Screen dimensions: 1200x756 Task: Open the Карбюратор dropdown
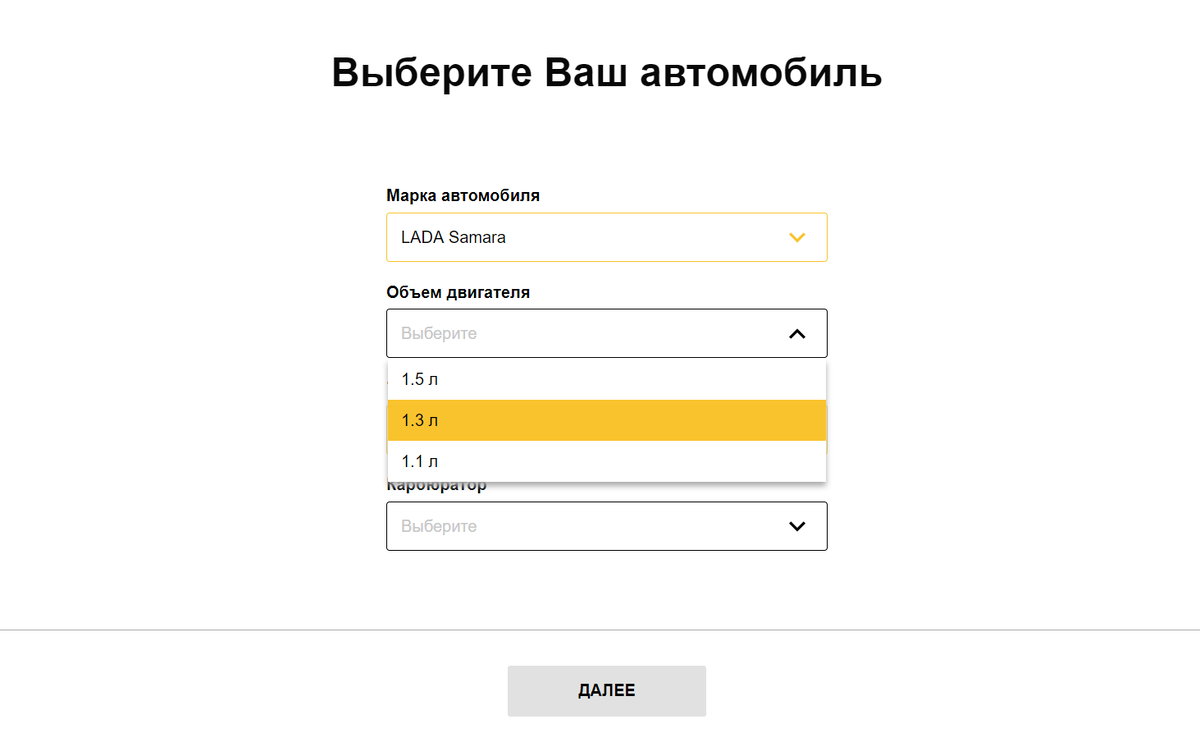click(x=606, y=526)
